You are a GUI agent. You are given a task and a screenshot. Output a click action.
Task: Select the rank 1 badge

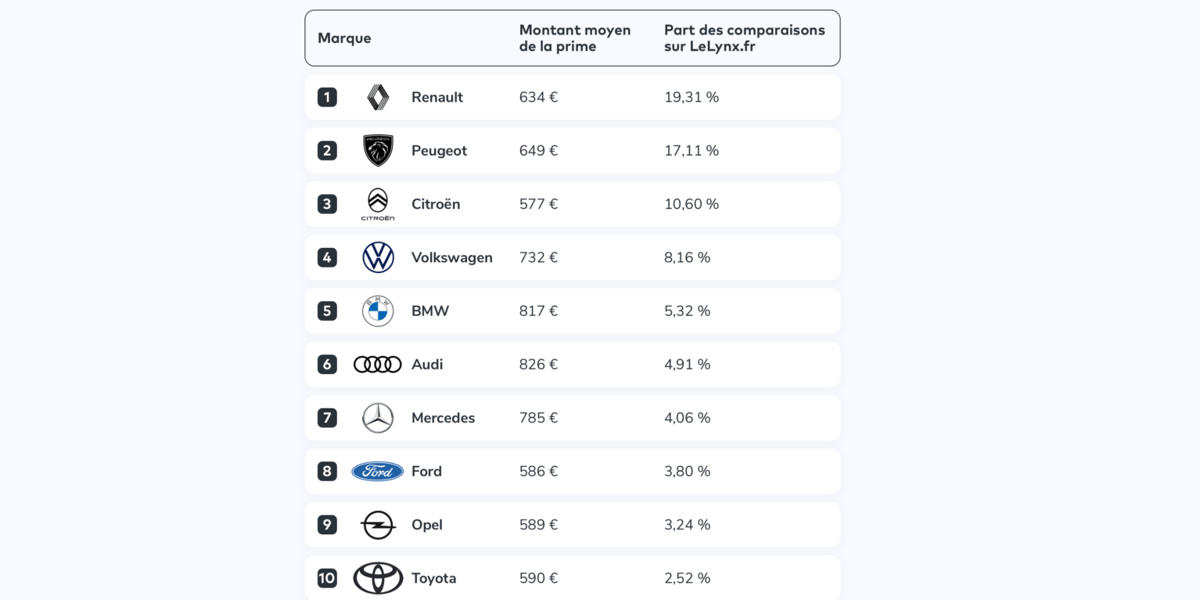click(x=327, y=97)
